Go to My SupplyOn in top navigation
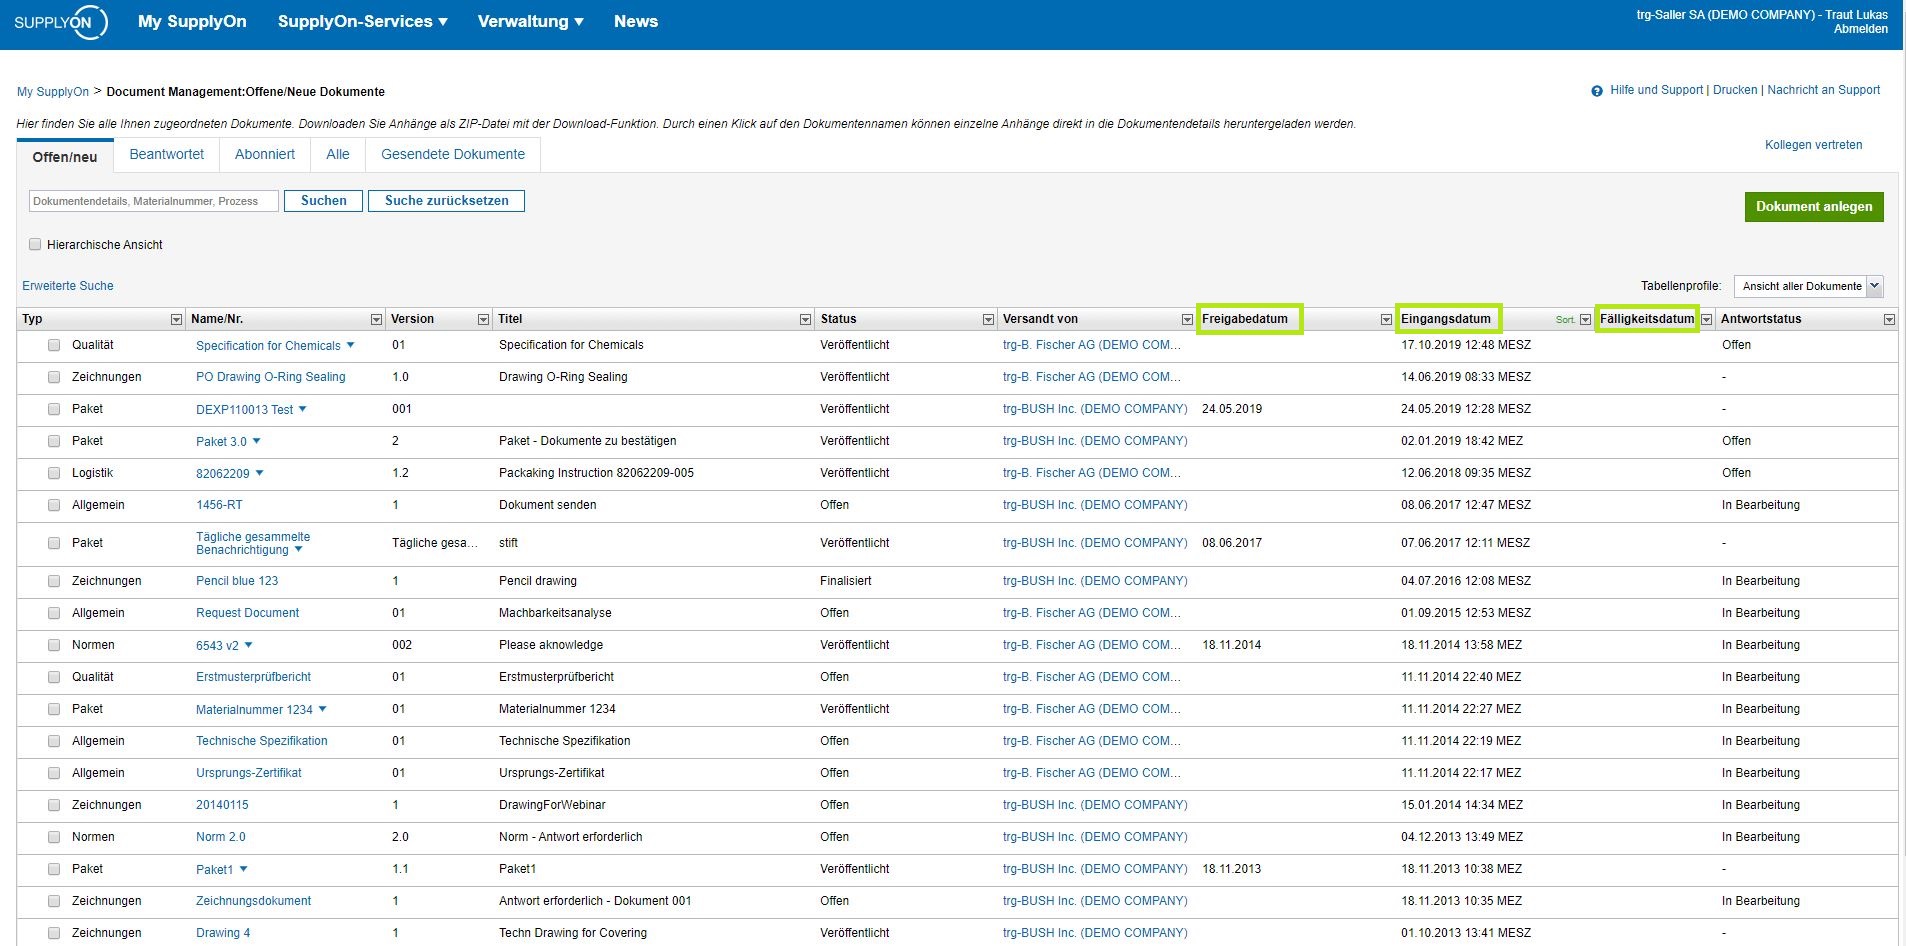Image resolution: width=1906 pixels, height=946 pixels. (x=192, y=22)
